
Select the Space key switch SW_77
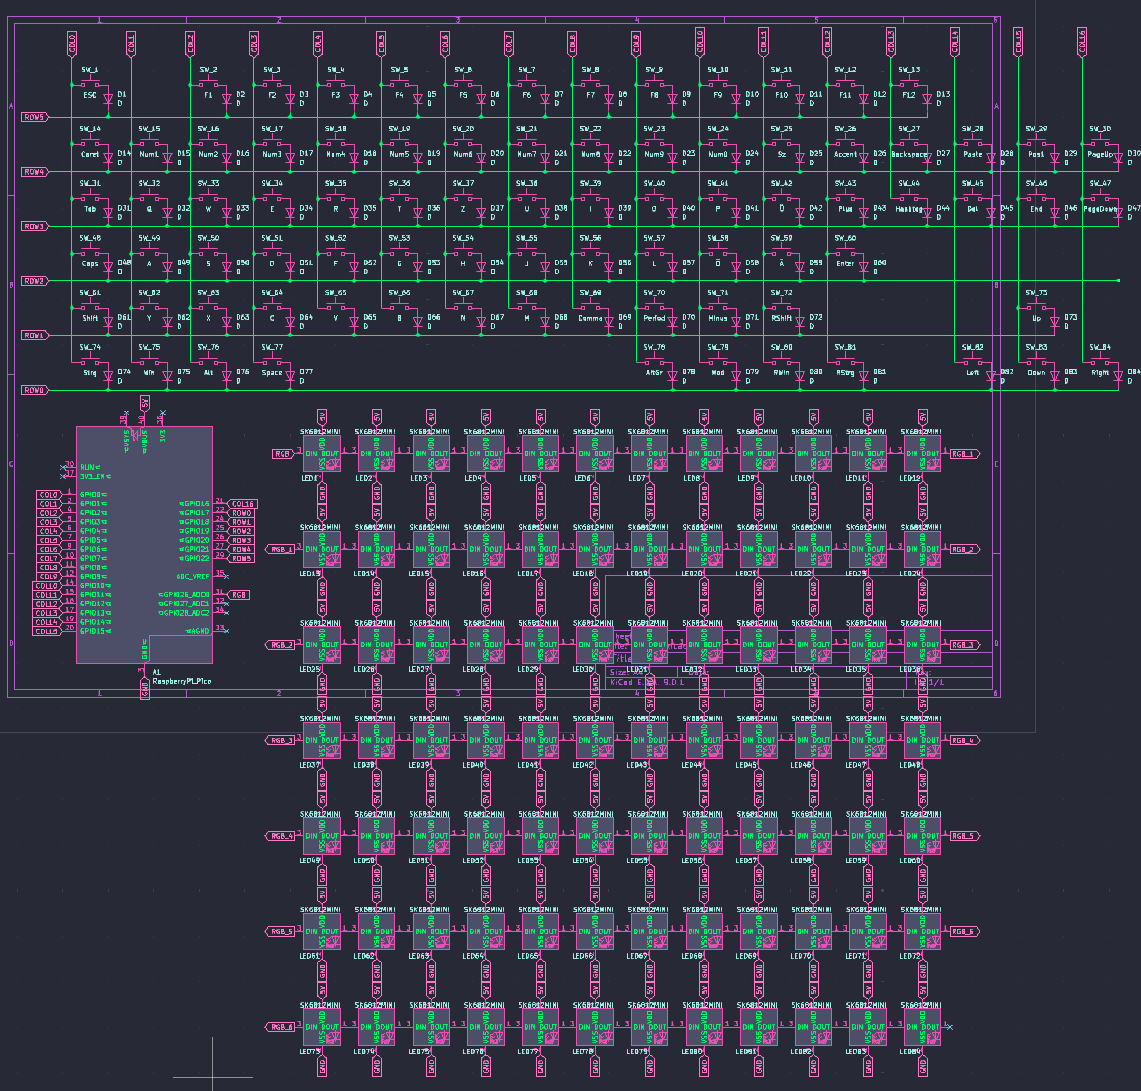coord(272,361)
